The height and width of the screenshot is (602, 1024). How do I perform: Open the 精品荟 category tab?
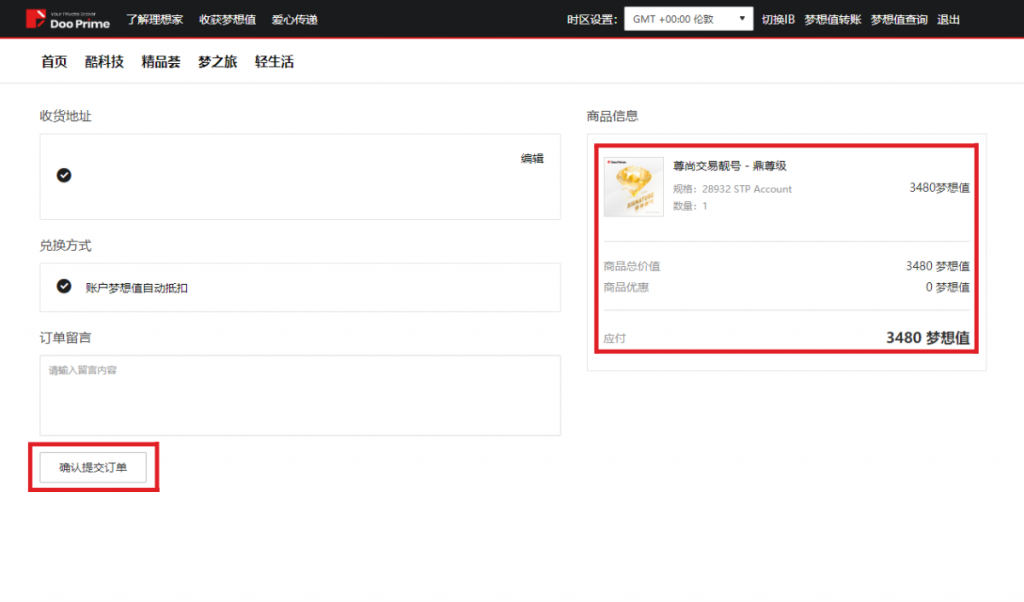pyautogui.click(x=161, y=62)
